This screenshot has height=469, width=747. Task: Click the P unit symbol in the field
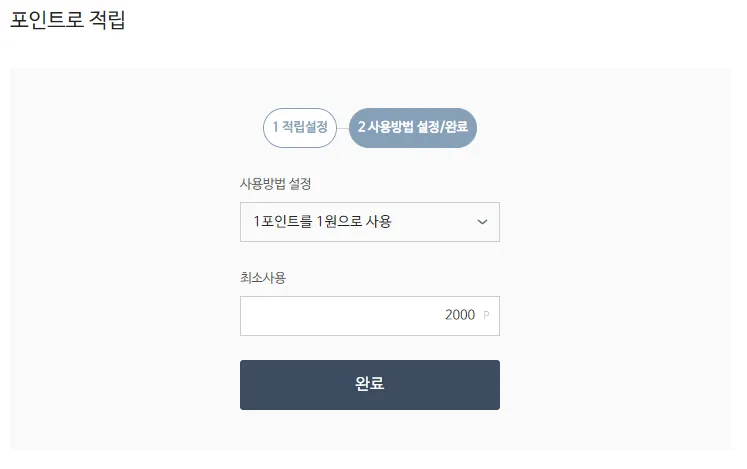(486, 316)
